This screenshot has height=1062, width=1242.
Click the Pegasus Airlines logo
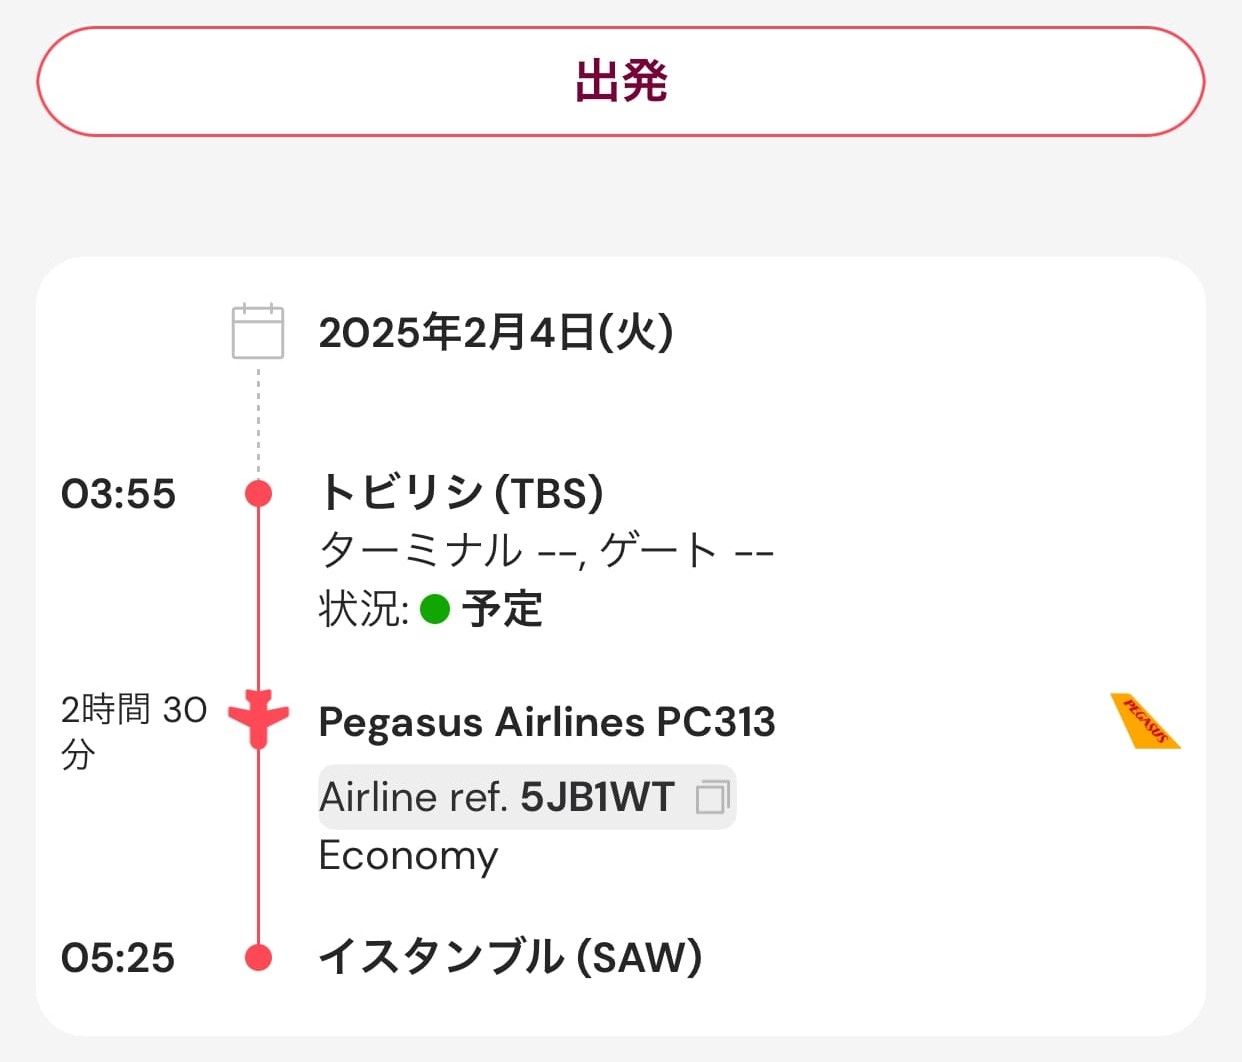[x=1145, y=721]
